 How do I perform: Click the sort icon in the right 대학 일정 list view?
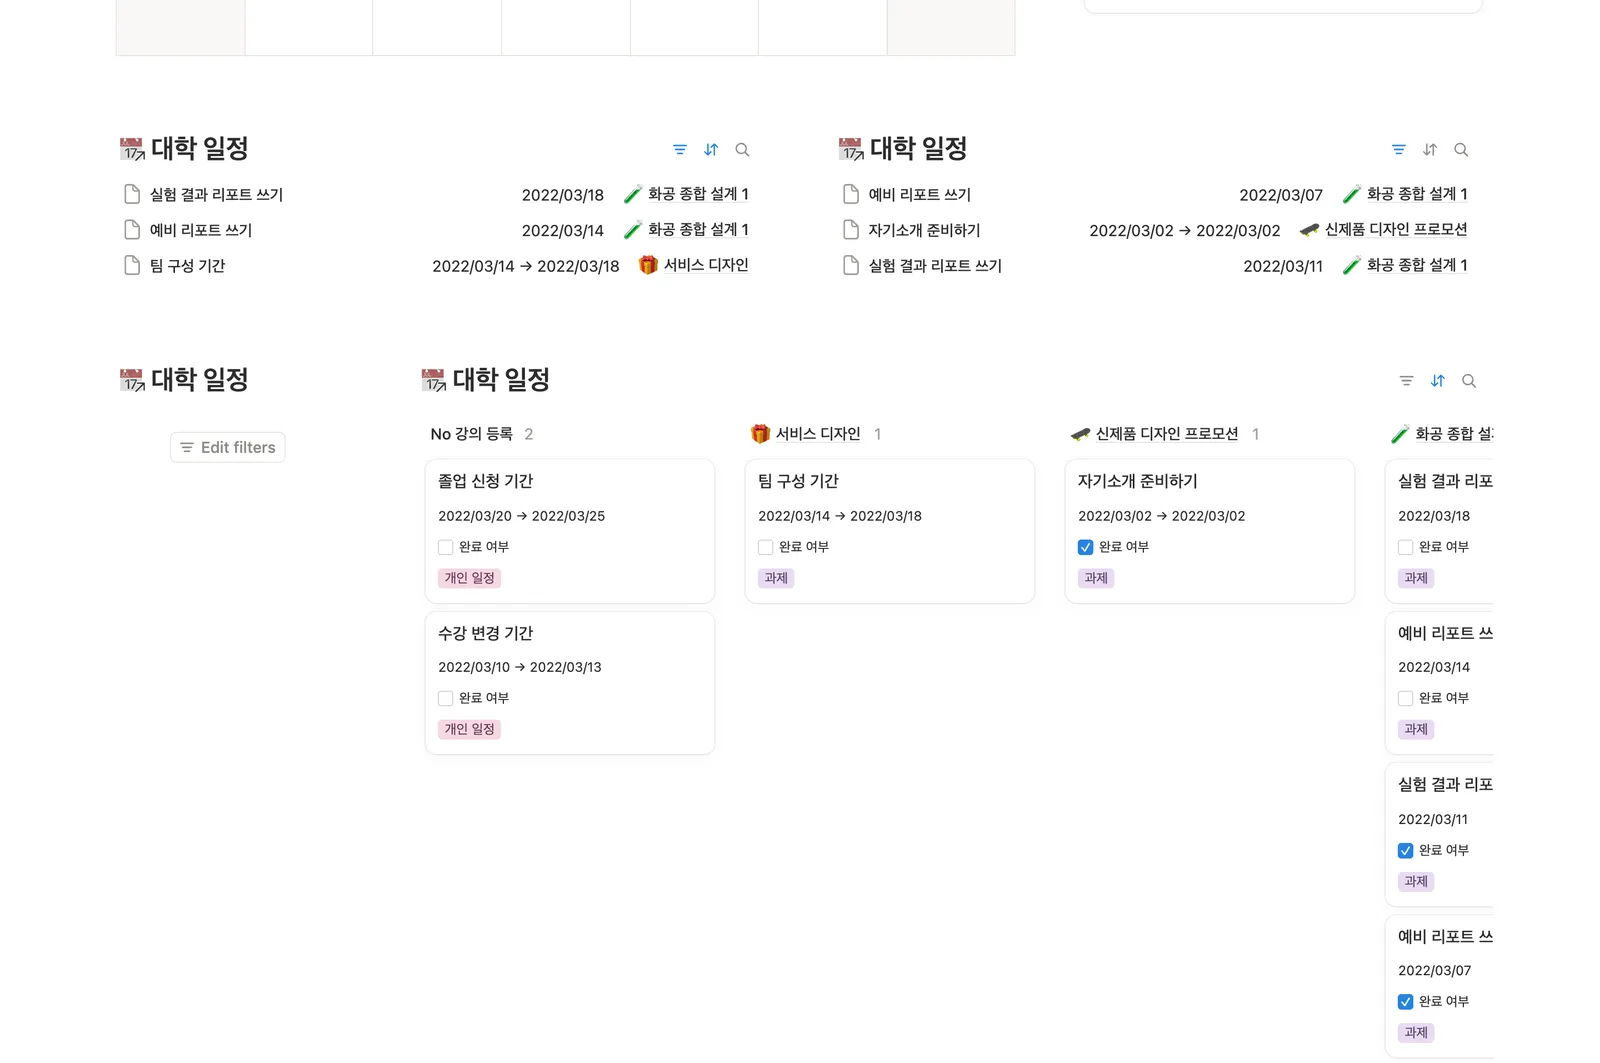tap(1430, 150)
